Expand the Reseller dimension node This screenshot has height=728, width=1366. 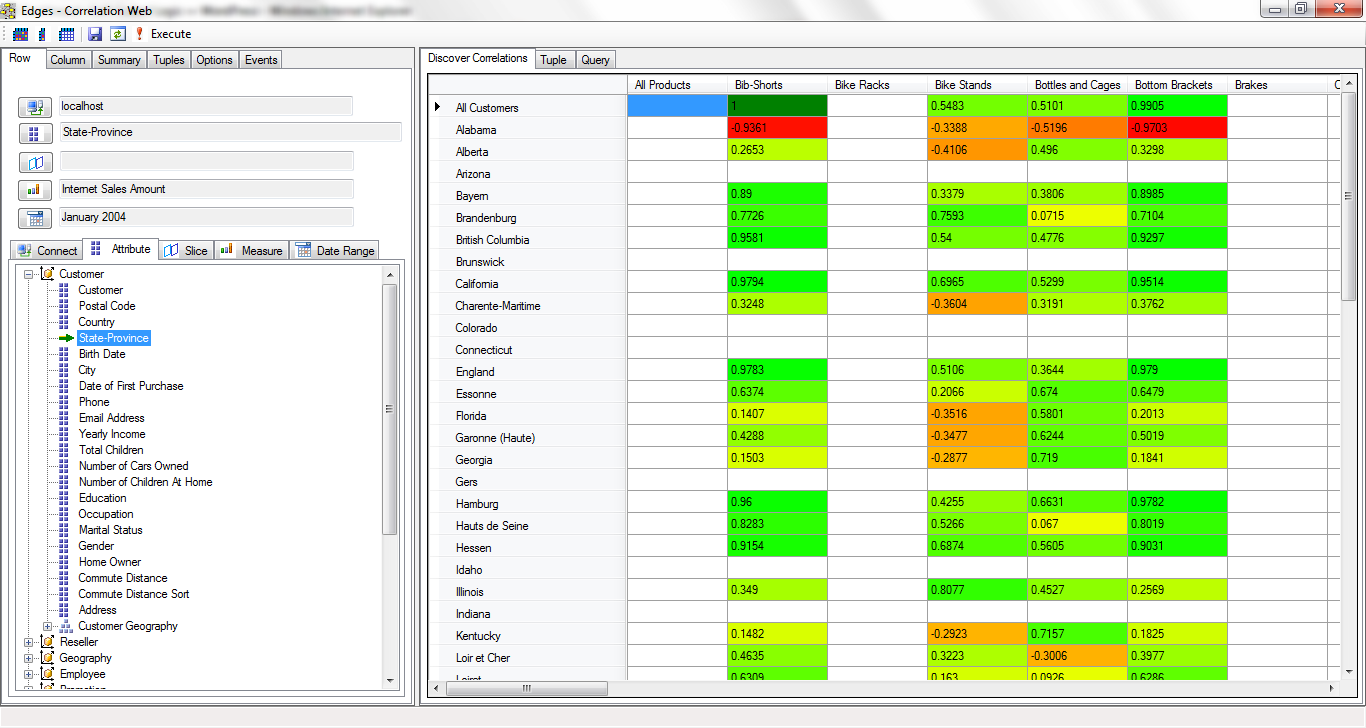[x=29, y=642]
